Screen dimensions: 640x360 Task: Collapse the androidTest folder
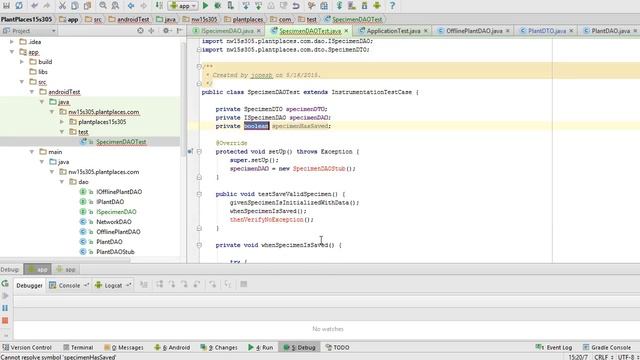point(32,92)
